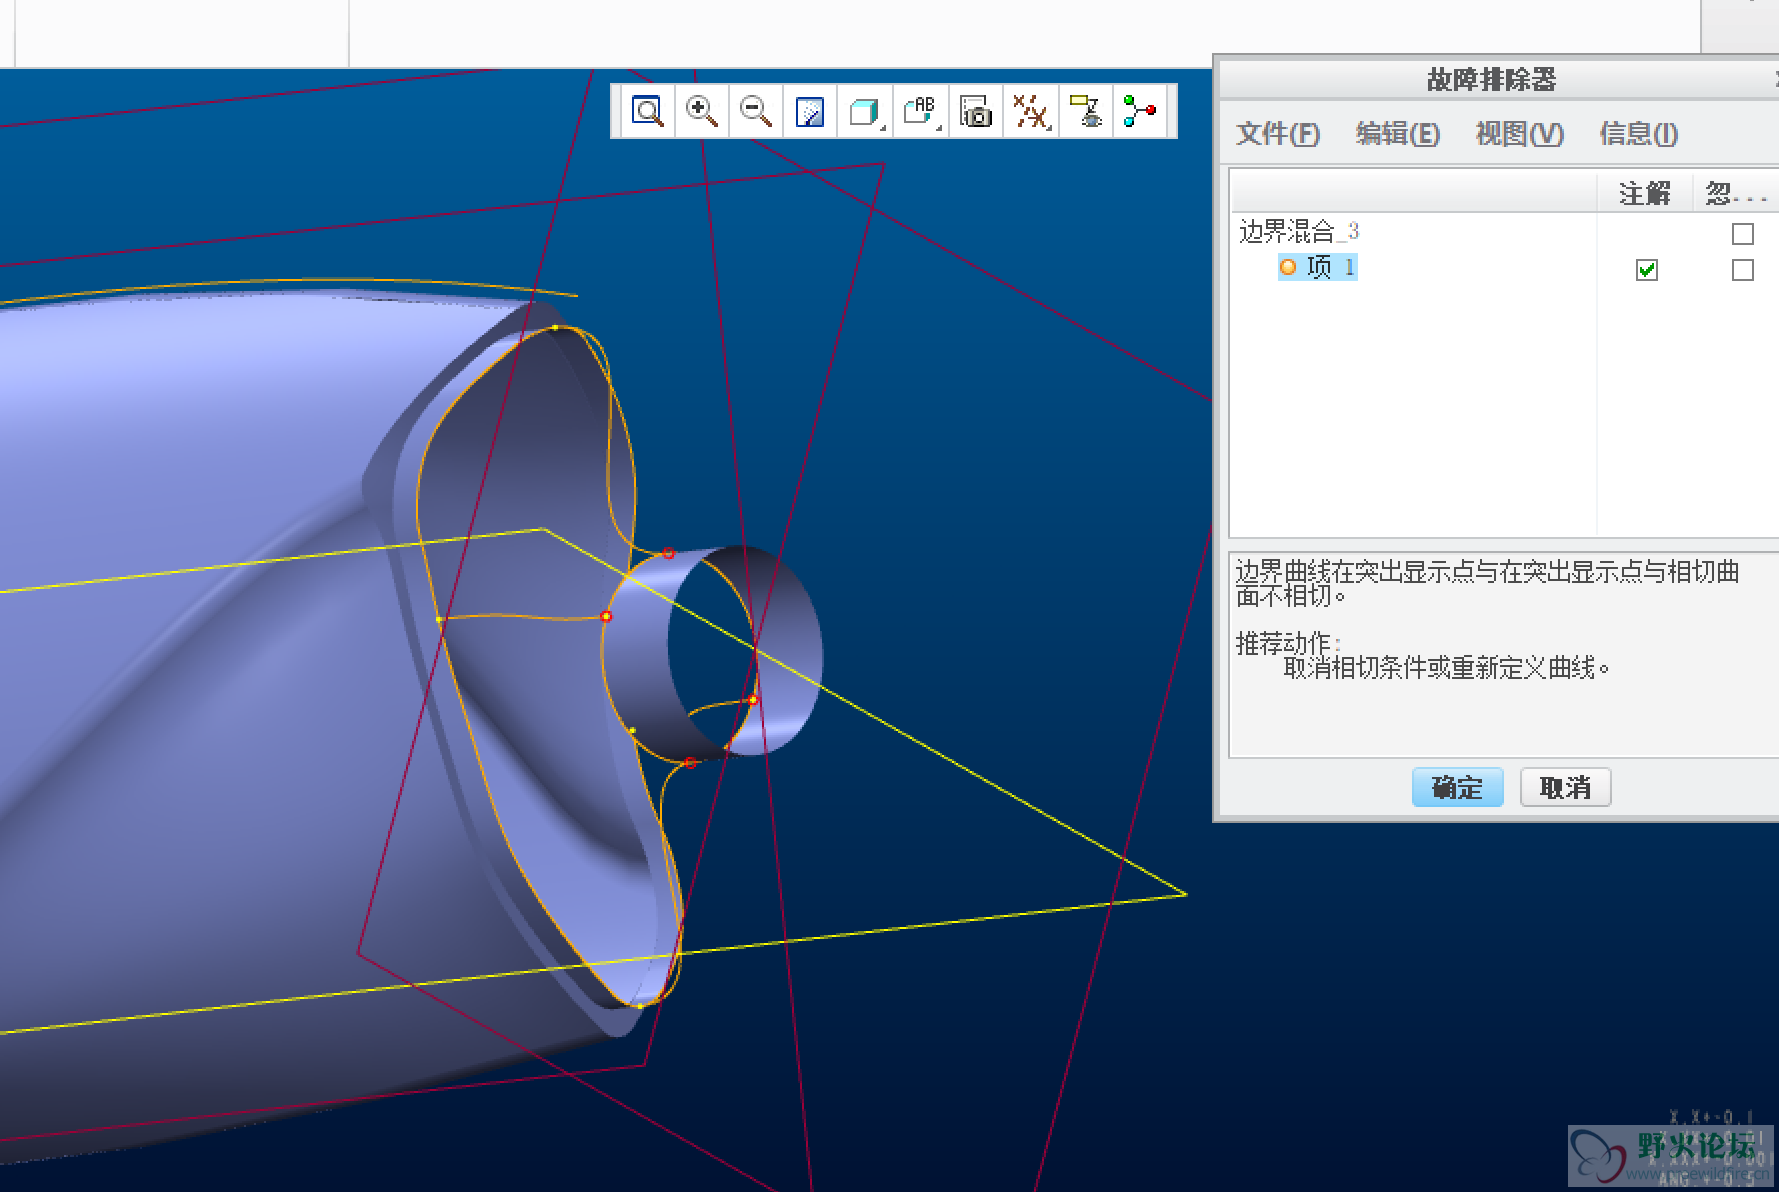Open the 视图(V) menu
This screenshot has height=1192, width=1779.
tap(1518, 134)
